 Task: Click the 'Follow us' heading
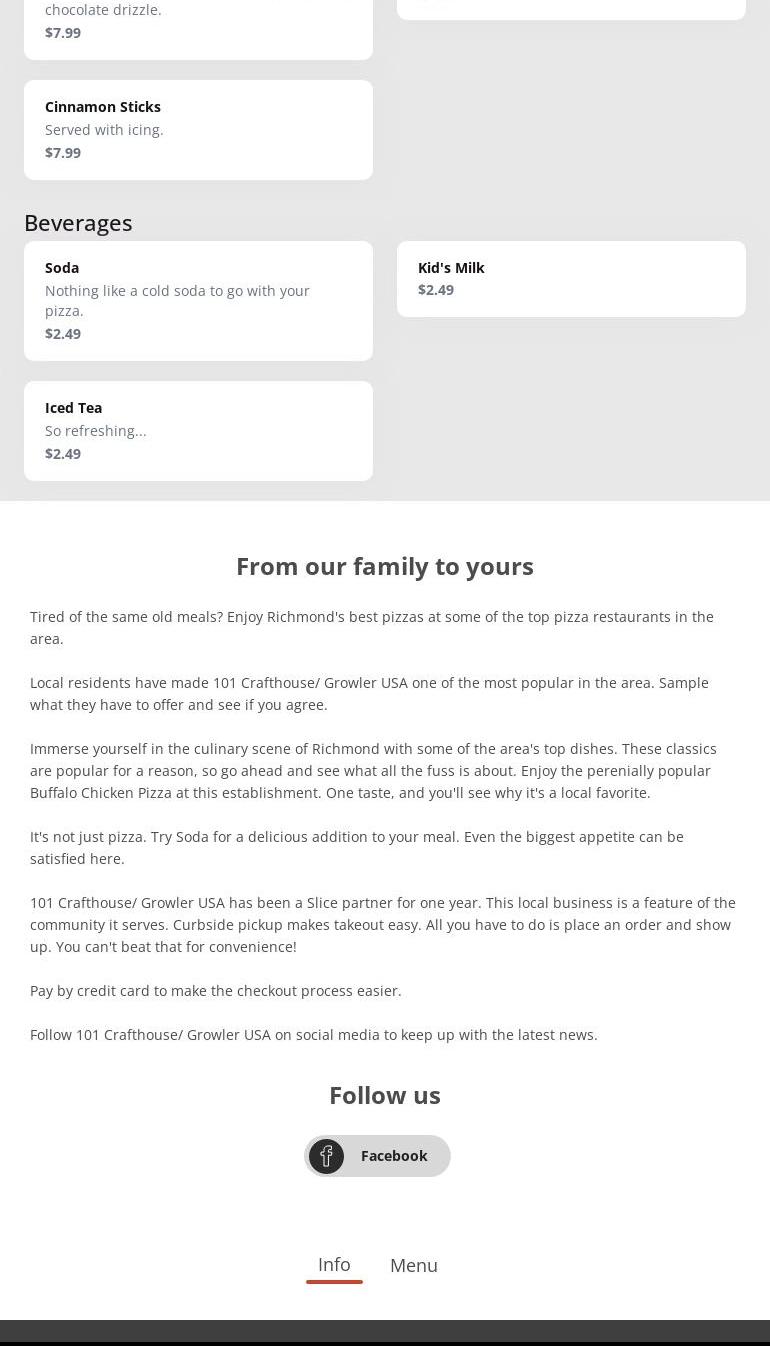coord(385,1095)
